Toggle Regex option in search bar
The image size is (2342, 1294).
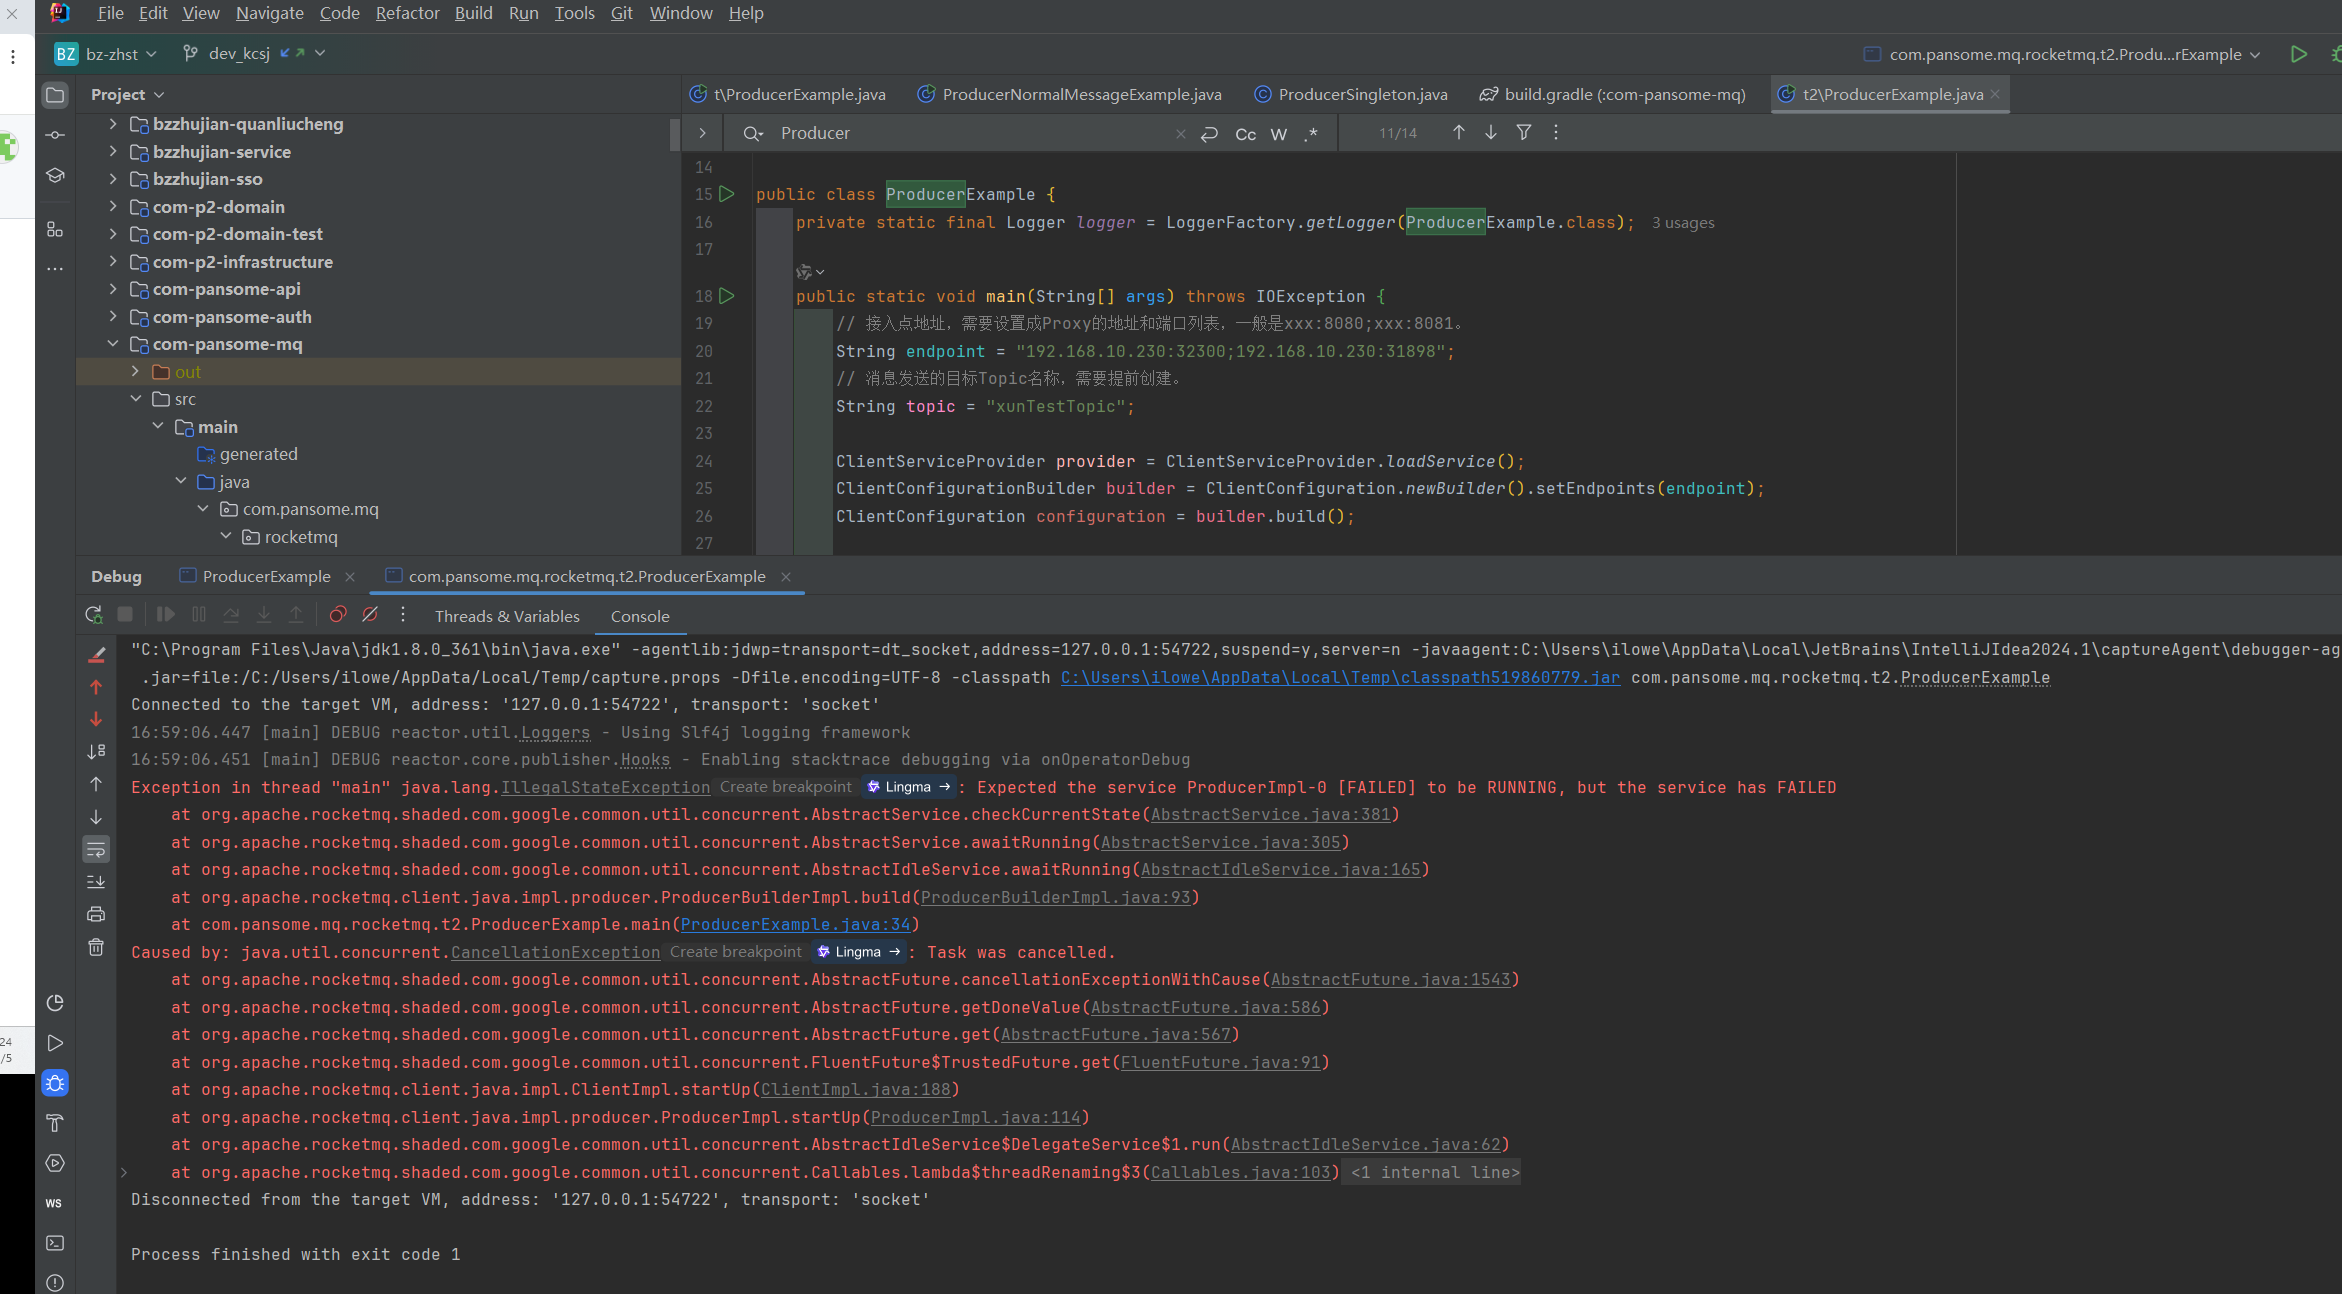pos(1311,133)
